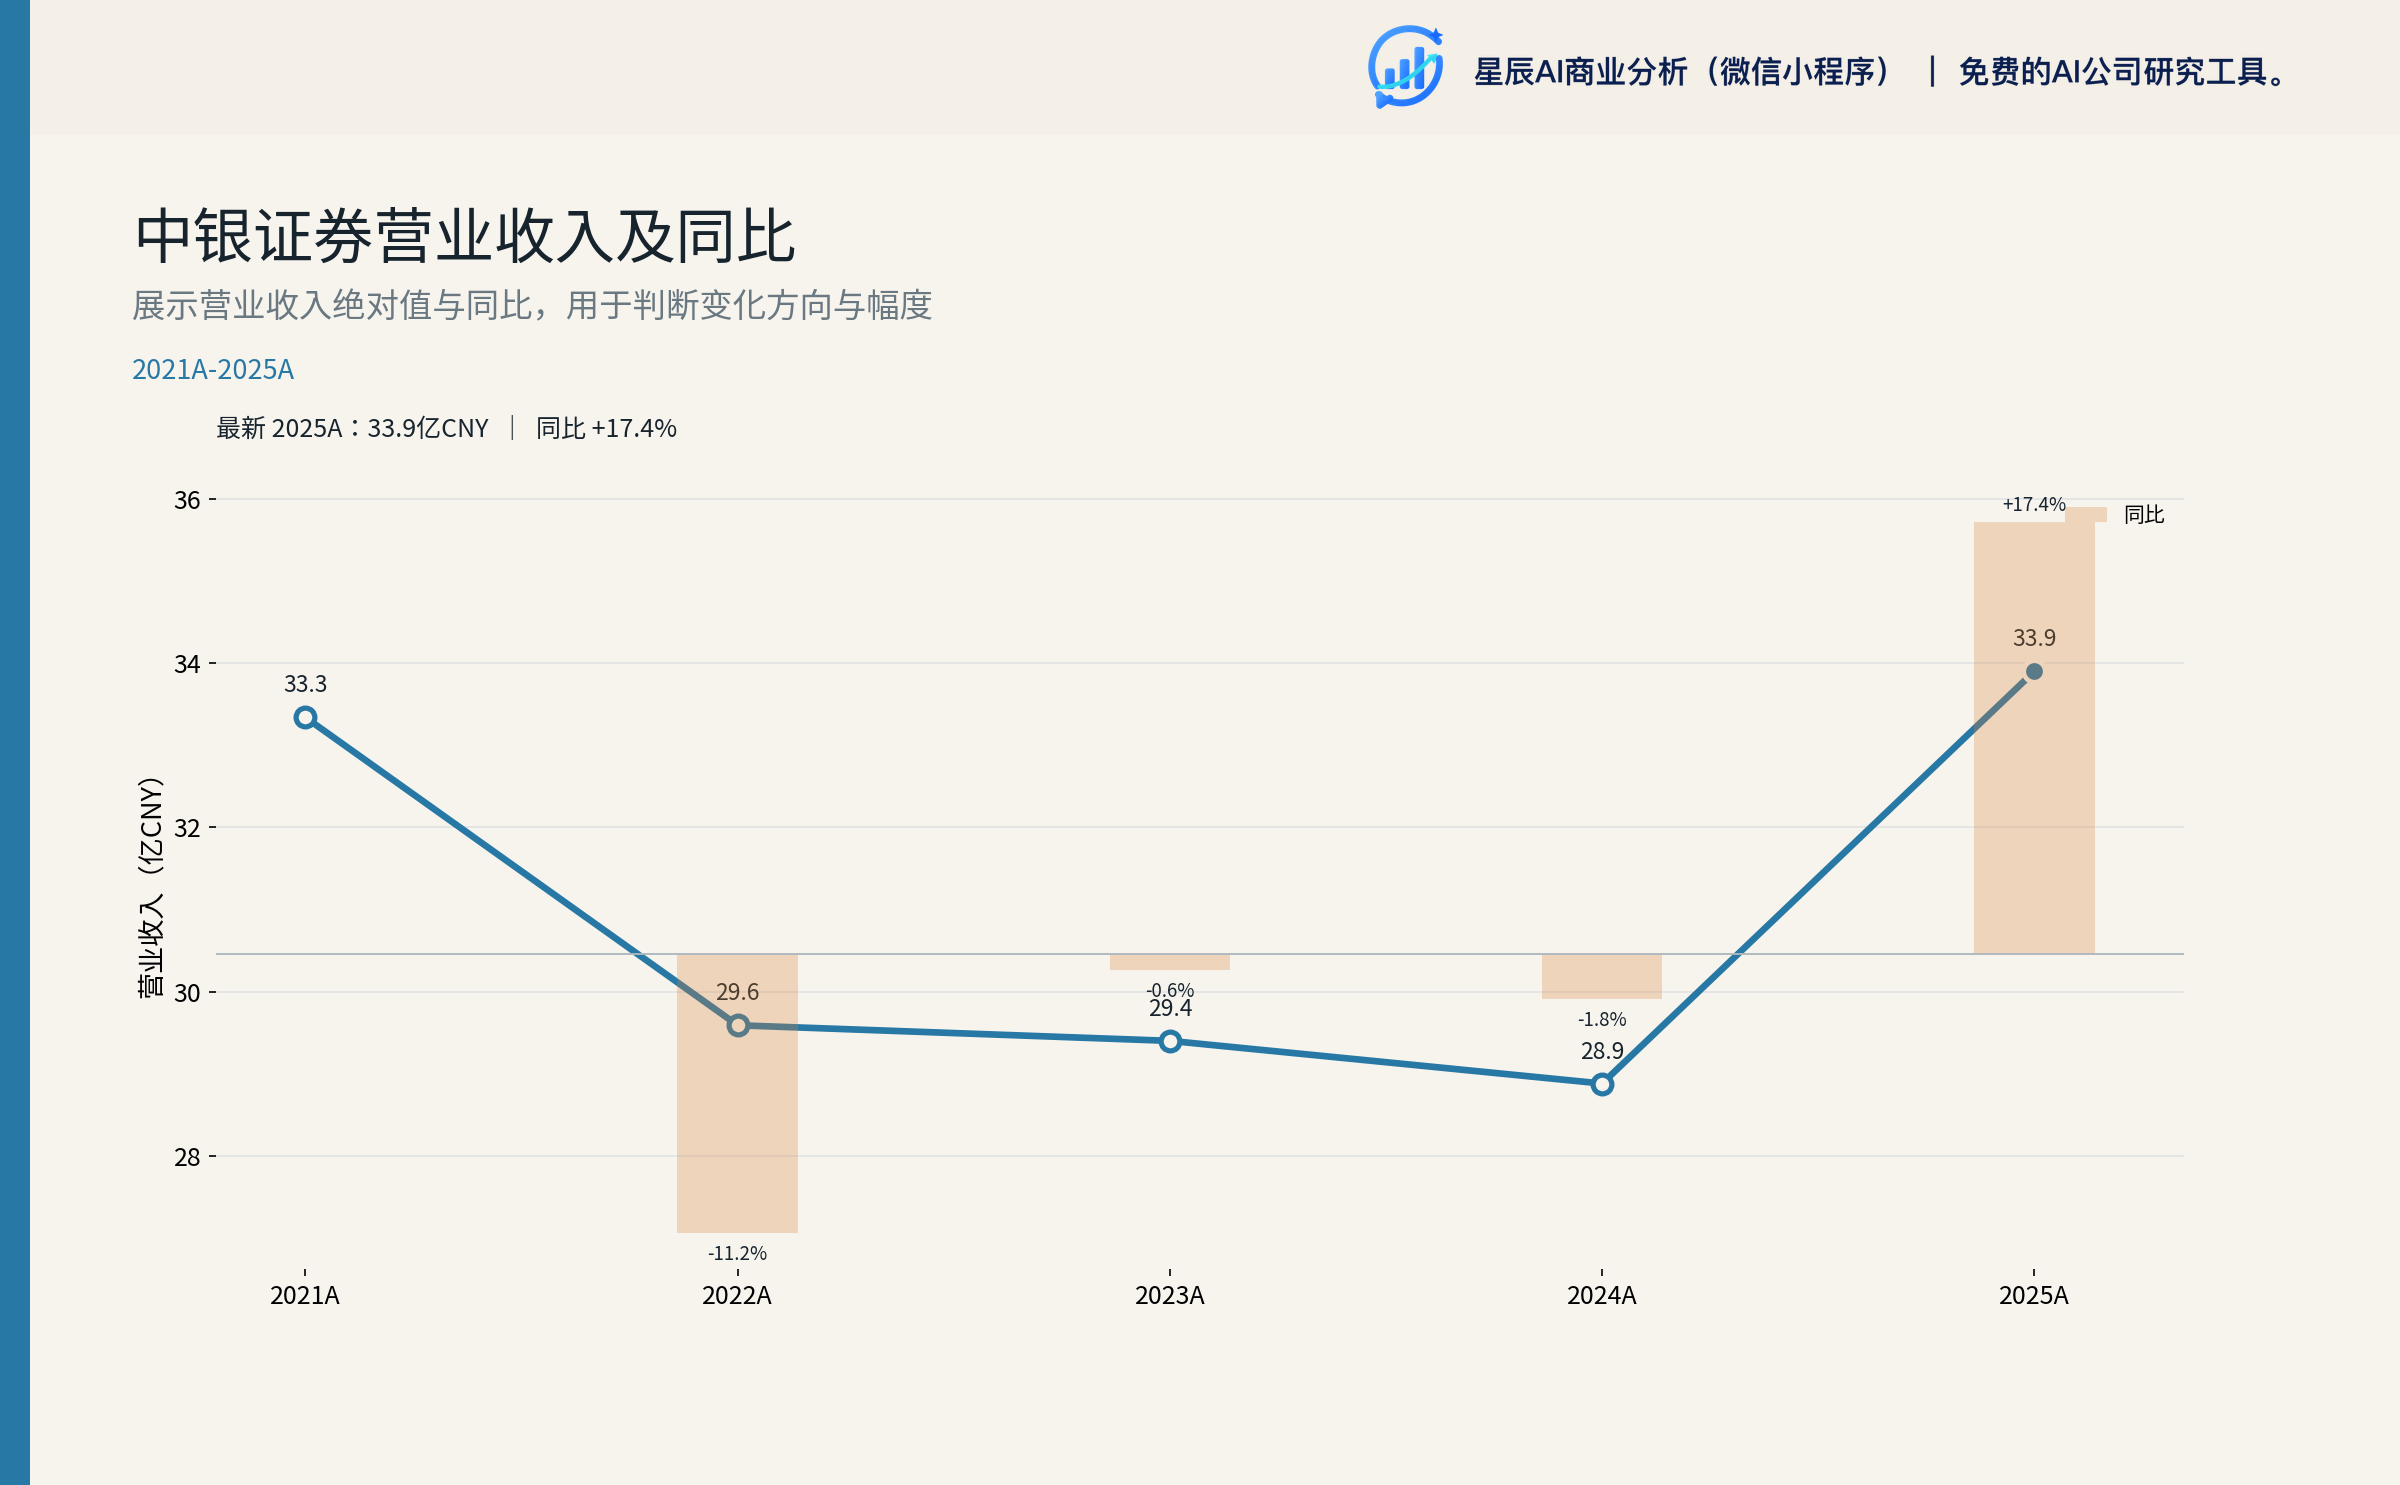Click the 2024A negative growth bar
The height and width of the screenshot is (1485, 2400).
pos(1602,976)
